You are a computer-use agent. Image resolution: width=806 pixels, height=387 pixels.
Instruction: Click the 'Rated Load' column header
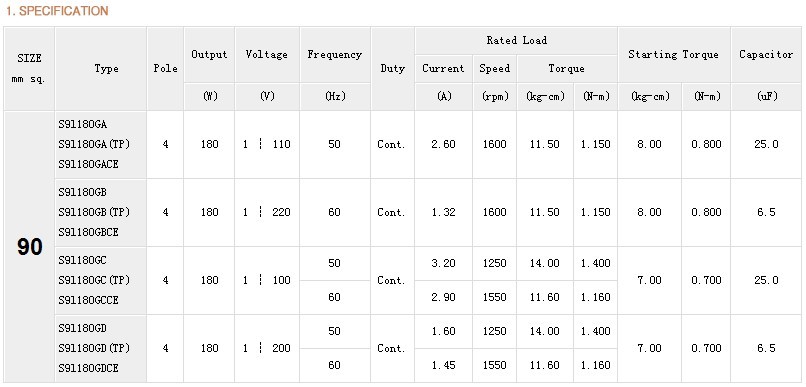tap(516, 41)
